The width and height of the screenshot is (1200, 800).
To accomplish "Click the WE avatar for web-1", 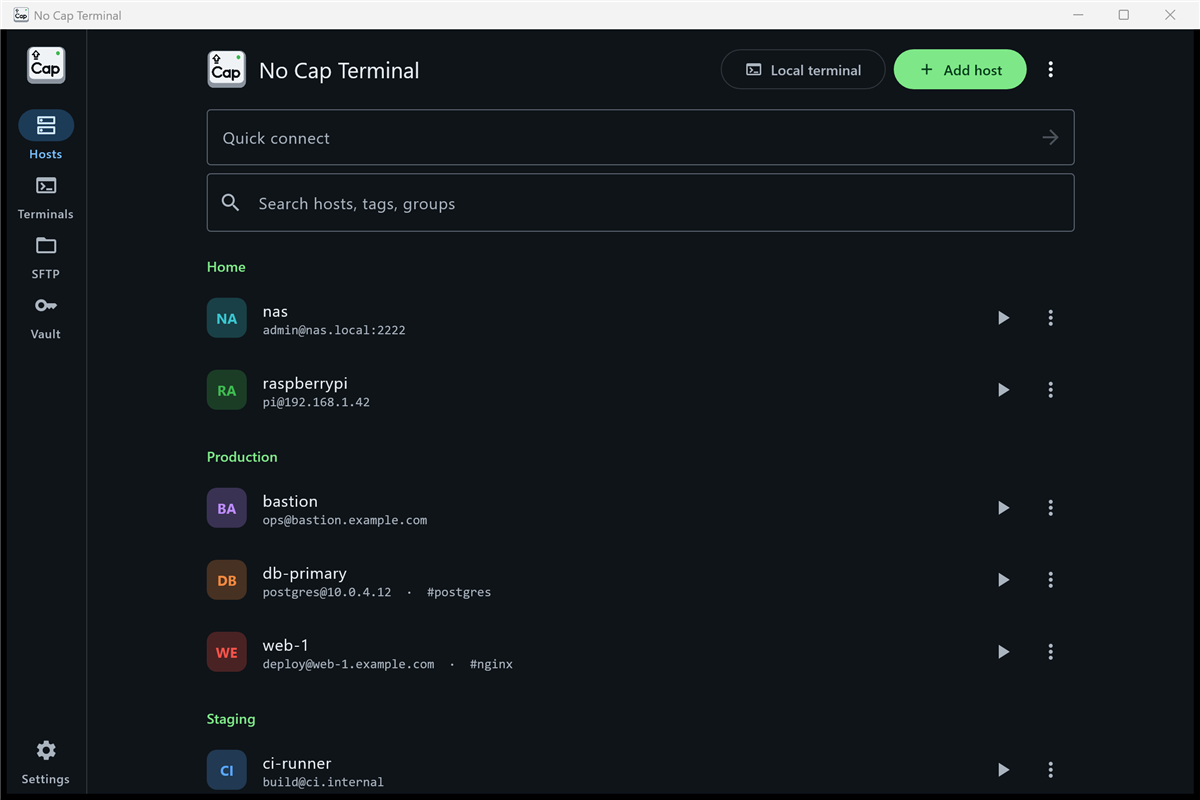I will [227, 652].
